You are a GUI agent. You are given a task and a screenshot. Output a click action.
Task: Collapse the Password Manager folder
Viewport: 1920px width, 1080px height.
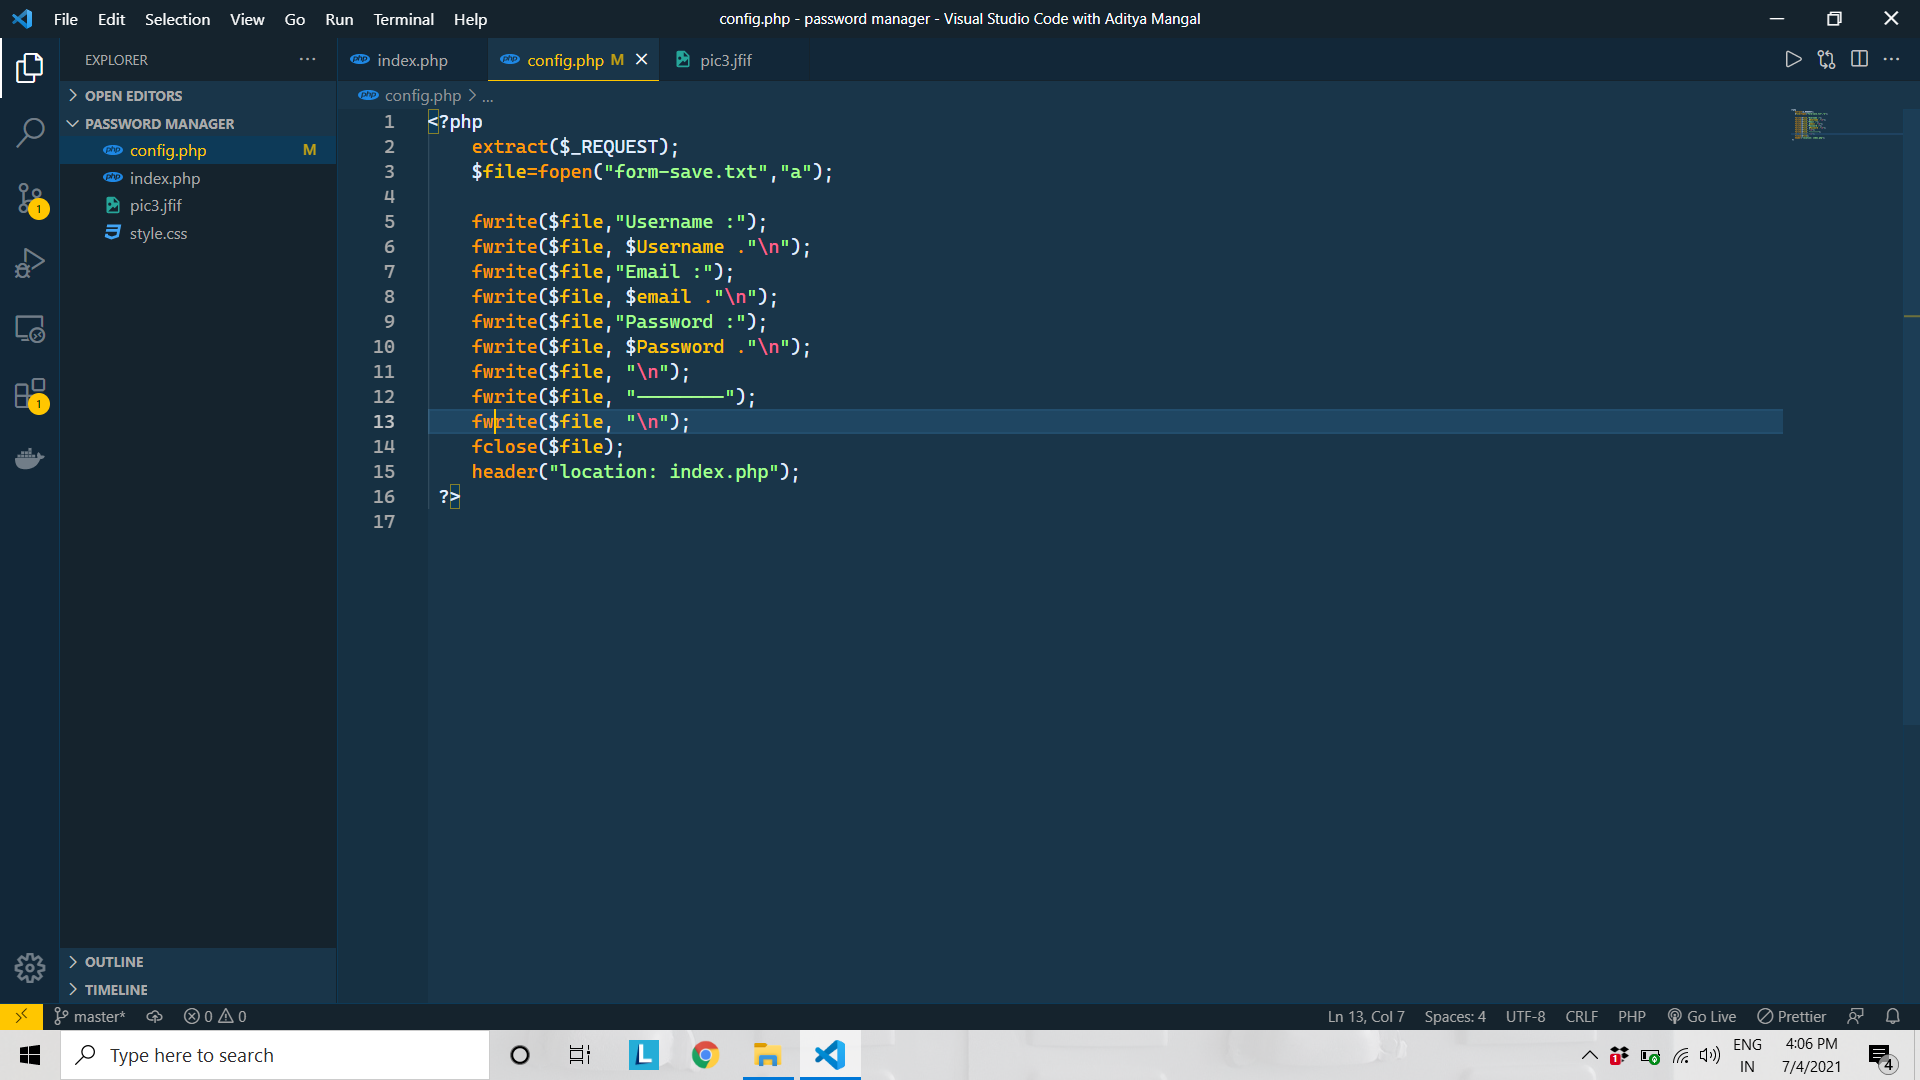(x=159, y=124)
